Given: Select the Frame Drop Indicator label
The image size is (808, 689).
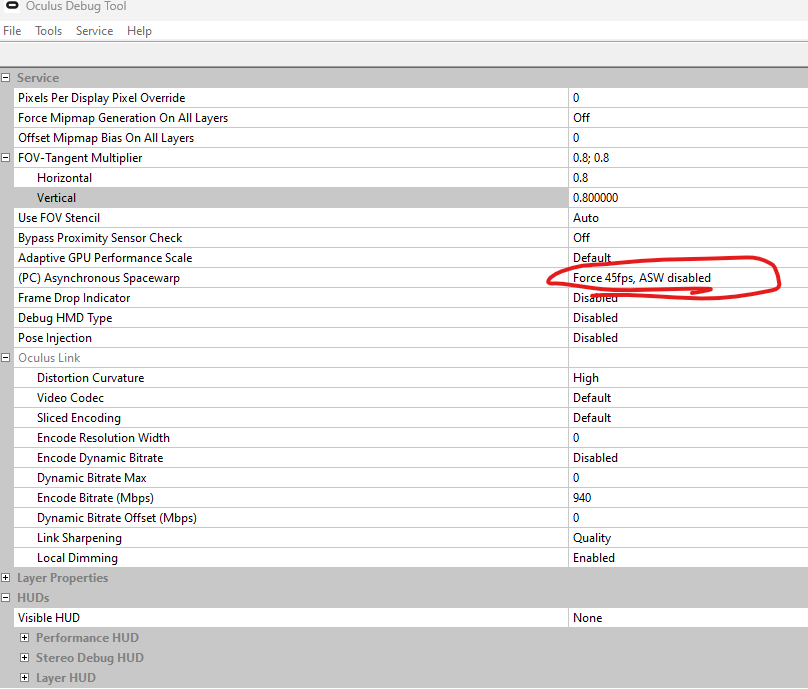Looking at the screenshot, I should (x=74, y=298).
